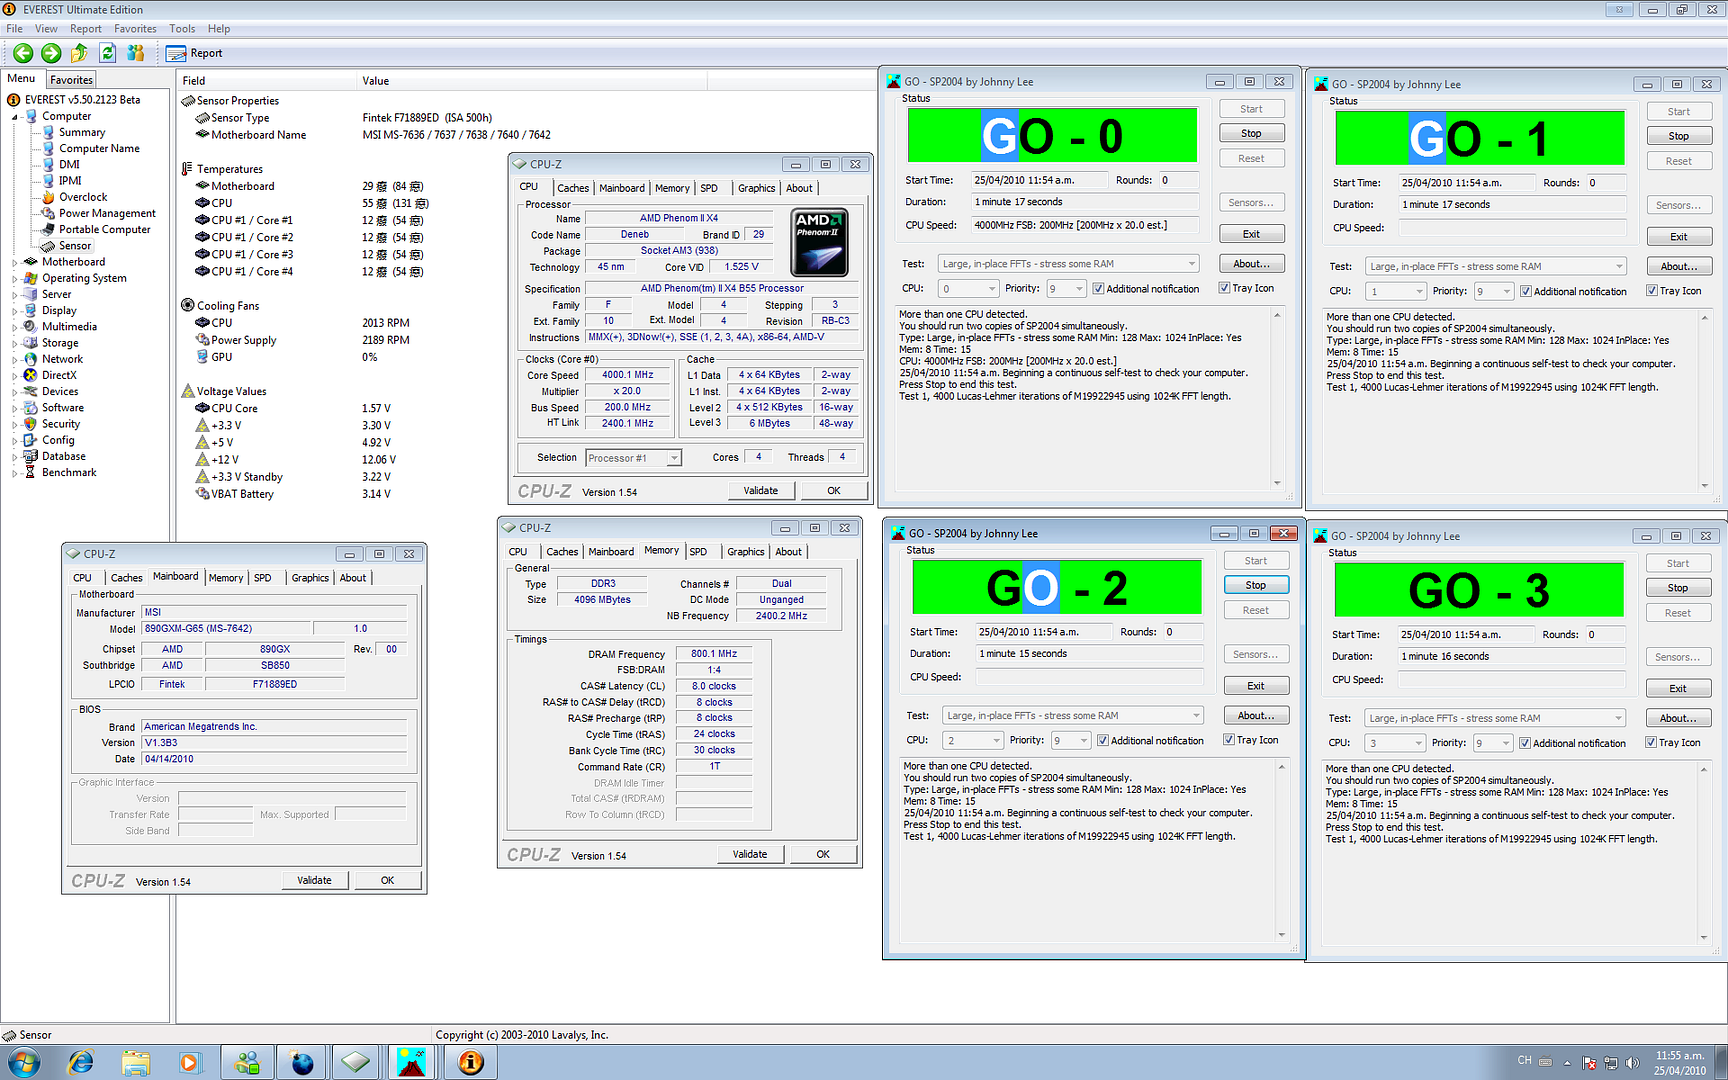
Task: Click the log scrollbar in GO - 2 window
Action: pyautogui.click(x=1282, y=851)
